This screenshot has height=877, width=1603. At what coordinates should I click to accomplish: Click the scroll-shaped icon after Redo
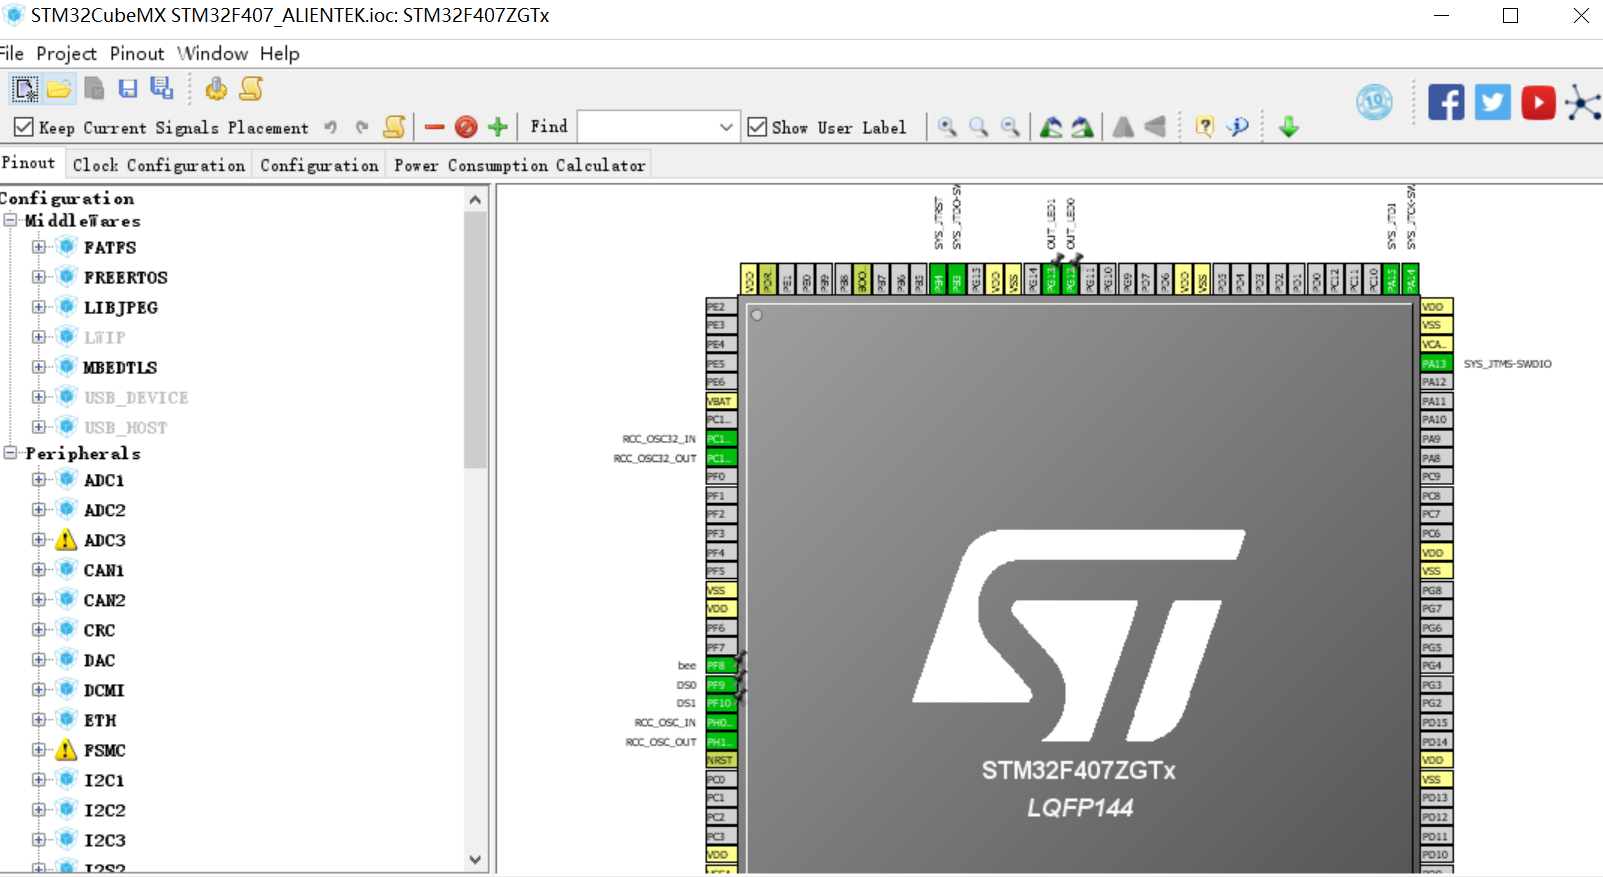[395, 127]
